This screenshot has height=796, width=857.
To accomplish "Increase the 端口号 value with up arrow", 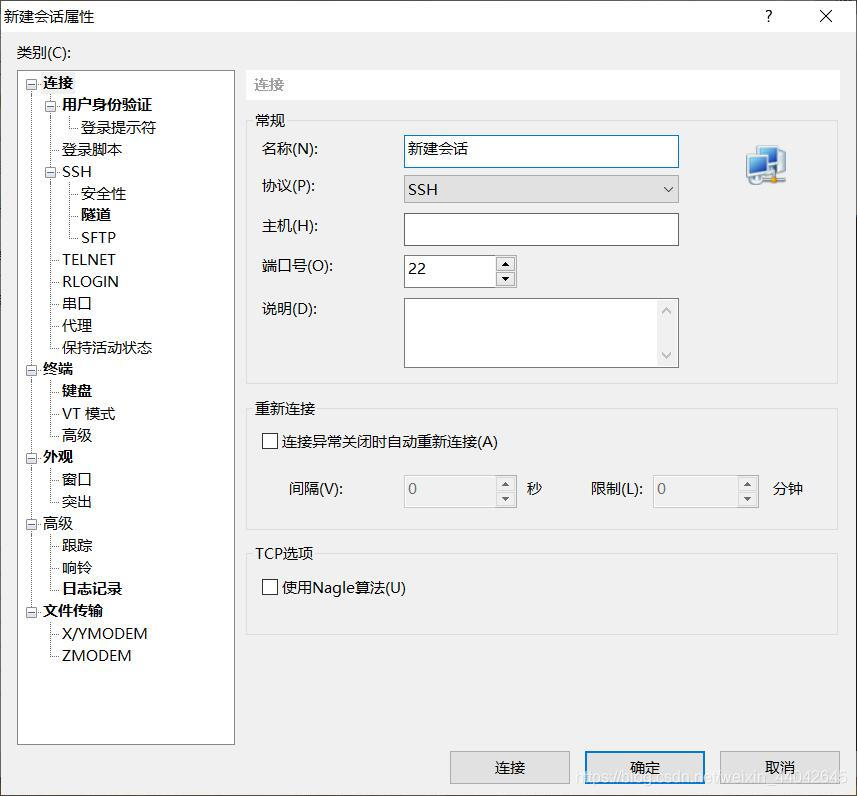I will pos(506,264).
